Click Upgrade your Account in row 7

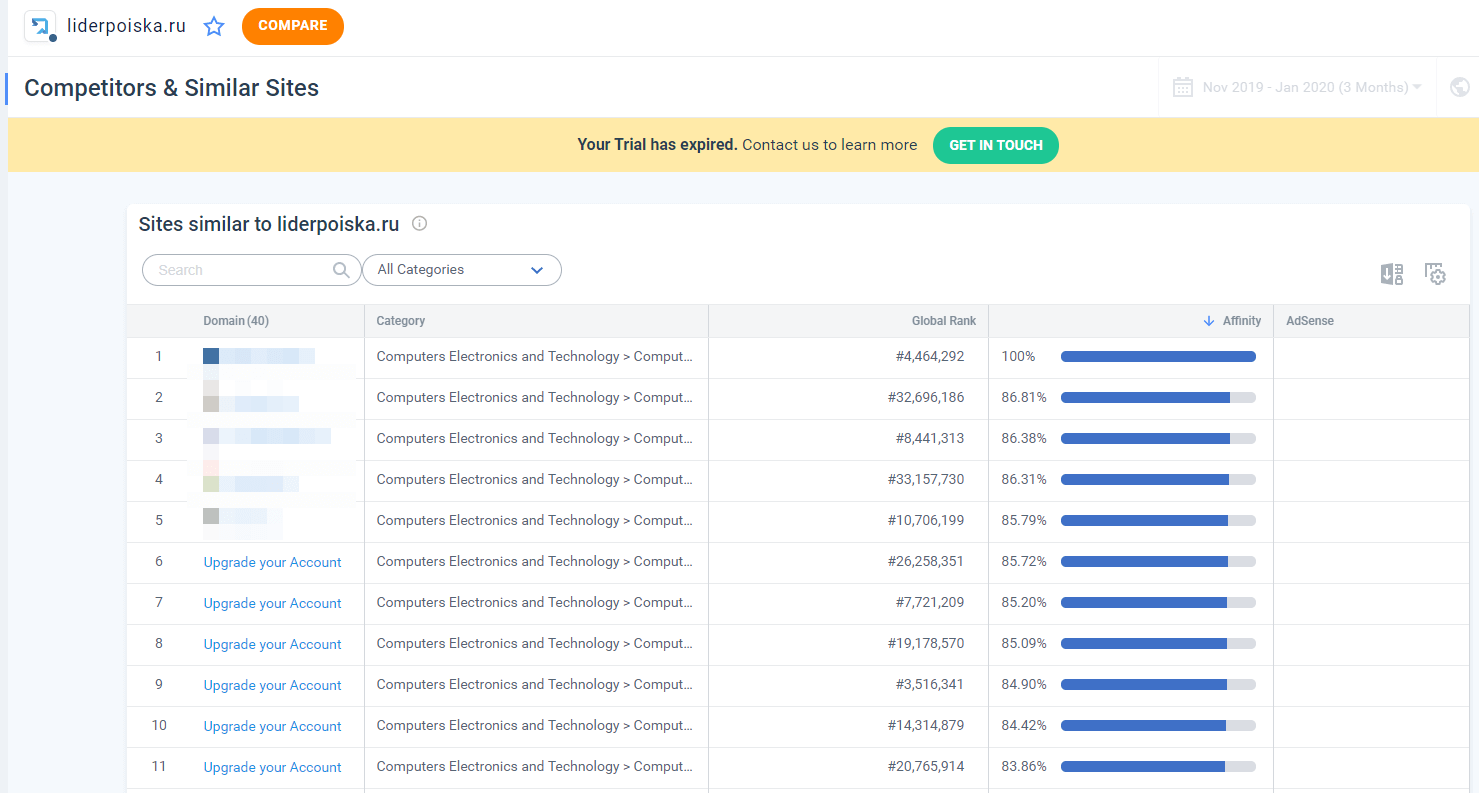click(273, 603)
